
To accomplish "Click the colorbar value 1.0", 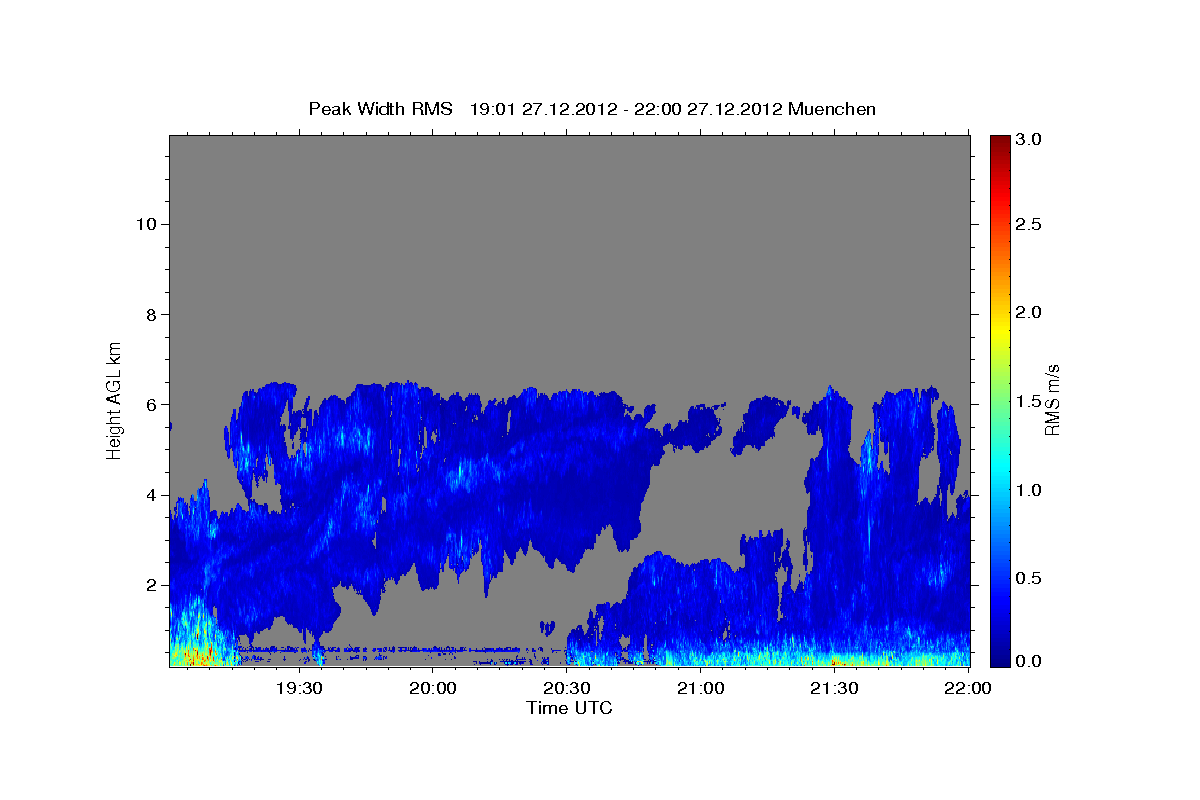I will coord(1028,490).
